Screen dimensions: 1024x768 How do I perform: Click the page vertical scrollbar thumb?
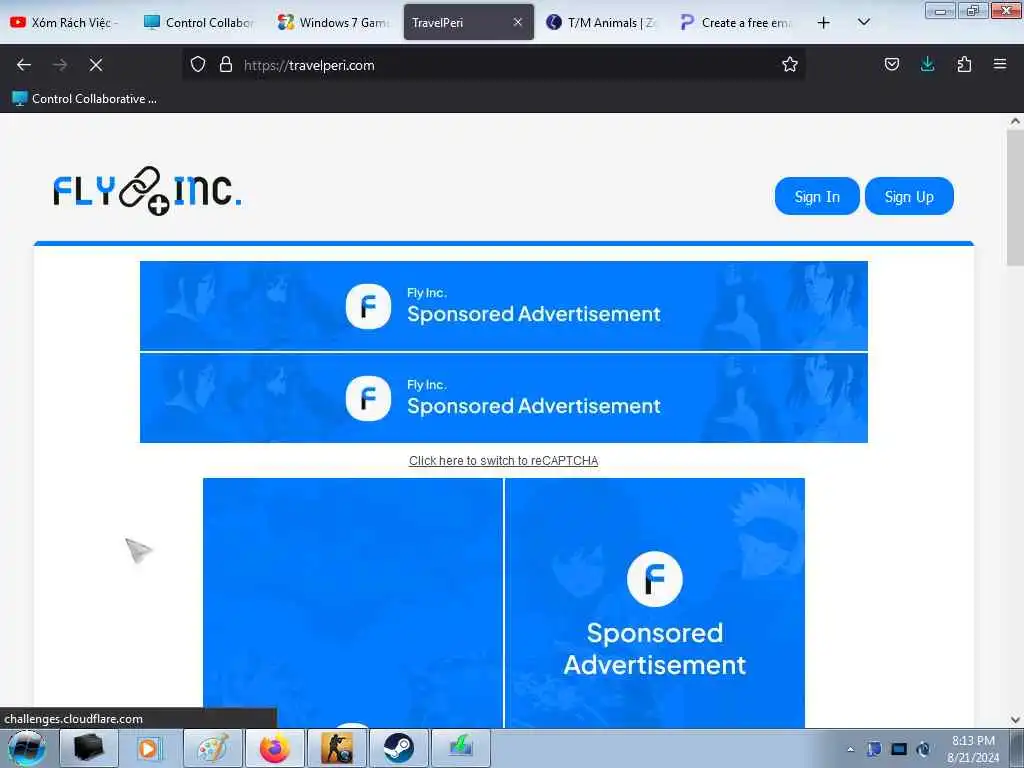[x=1015, y=197]
